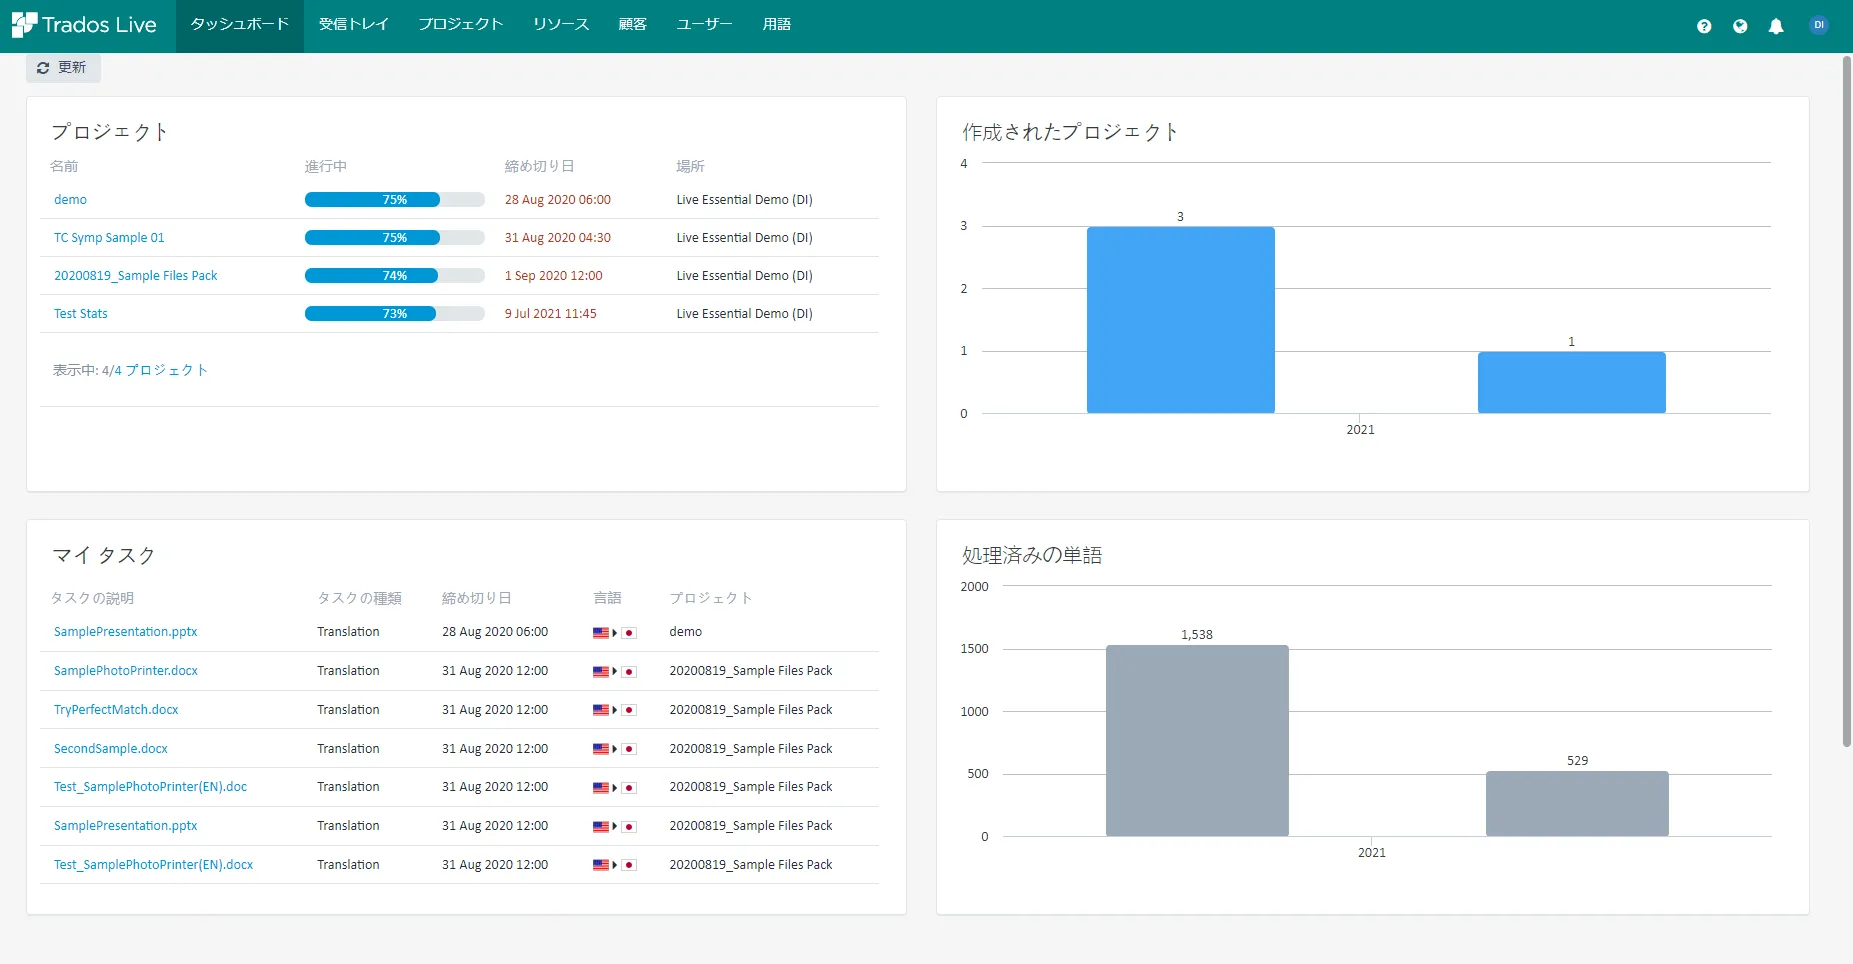Open the help question mark icon

[x=1704, y=26]
